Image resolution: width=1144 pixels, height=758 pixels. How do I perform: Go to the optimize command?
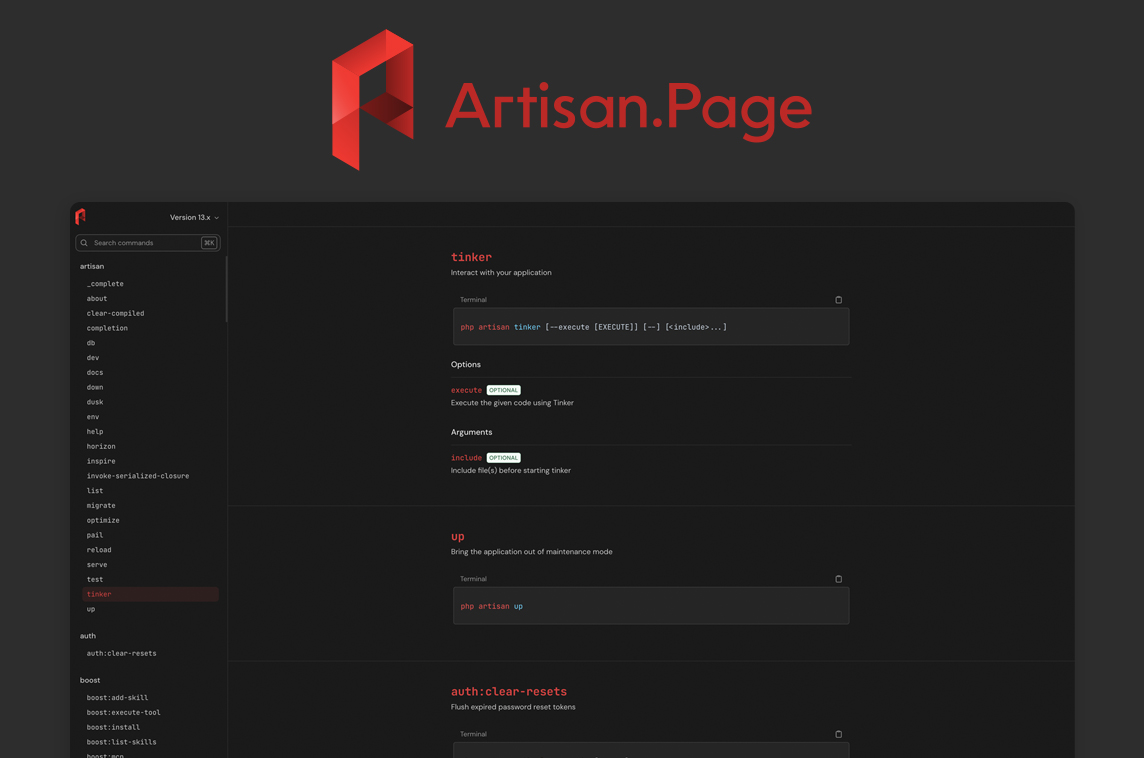(x=103, y=520)
